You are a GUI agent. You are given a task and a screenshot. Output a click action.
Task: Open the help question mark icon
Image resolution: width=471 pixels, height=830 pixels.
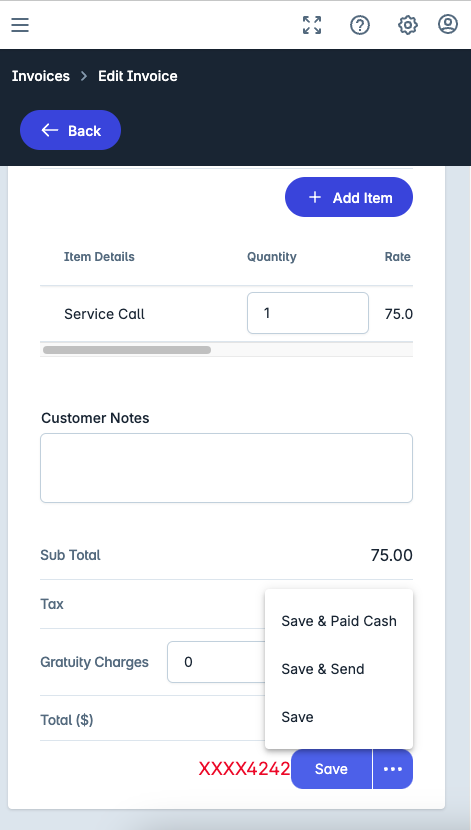tap(360, 25)
